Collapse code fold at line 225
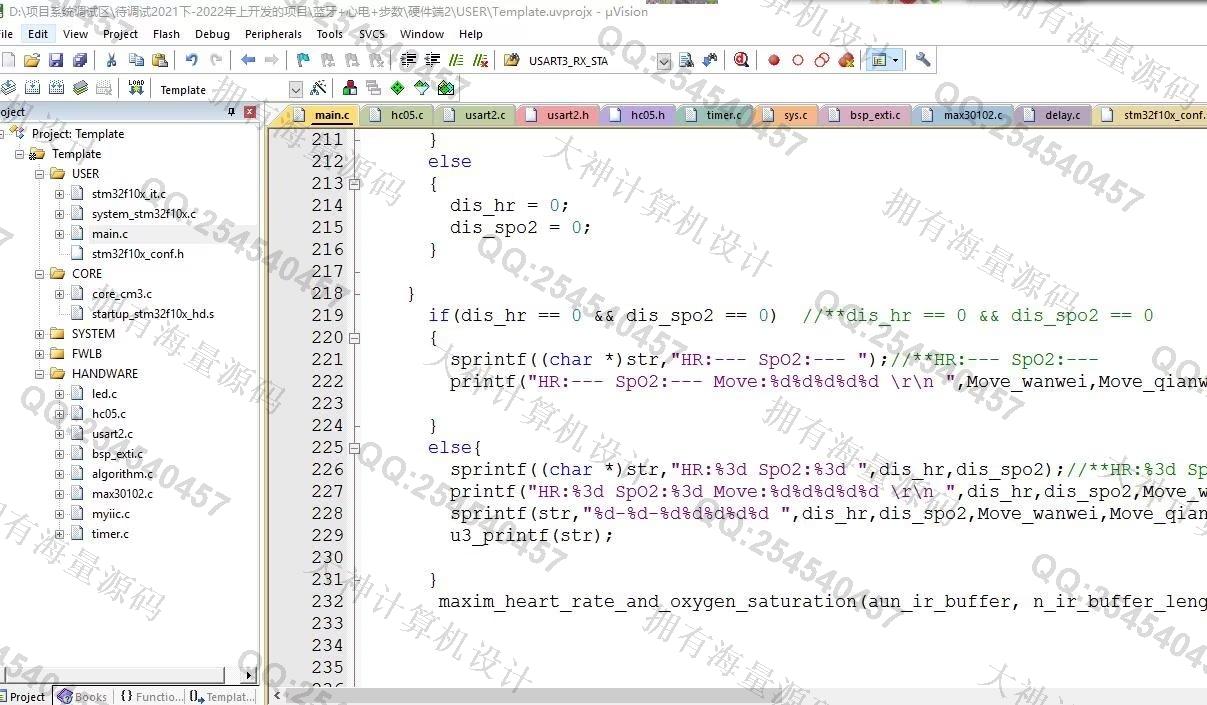1207x705 pixels. (x=354, y=448)
